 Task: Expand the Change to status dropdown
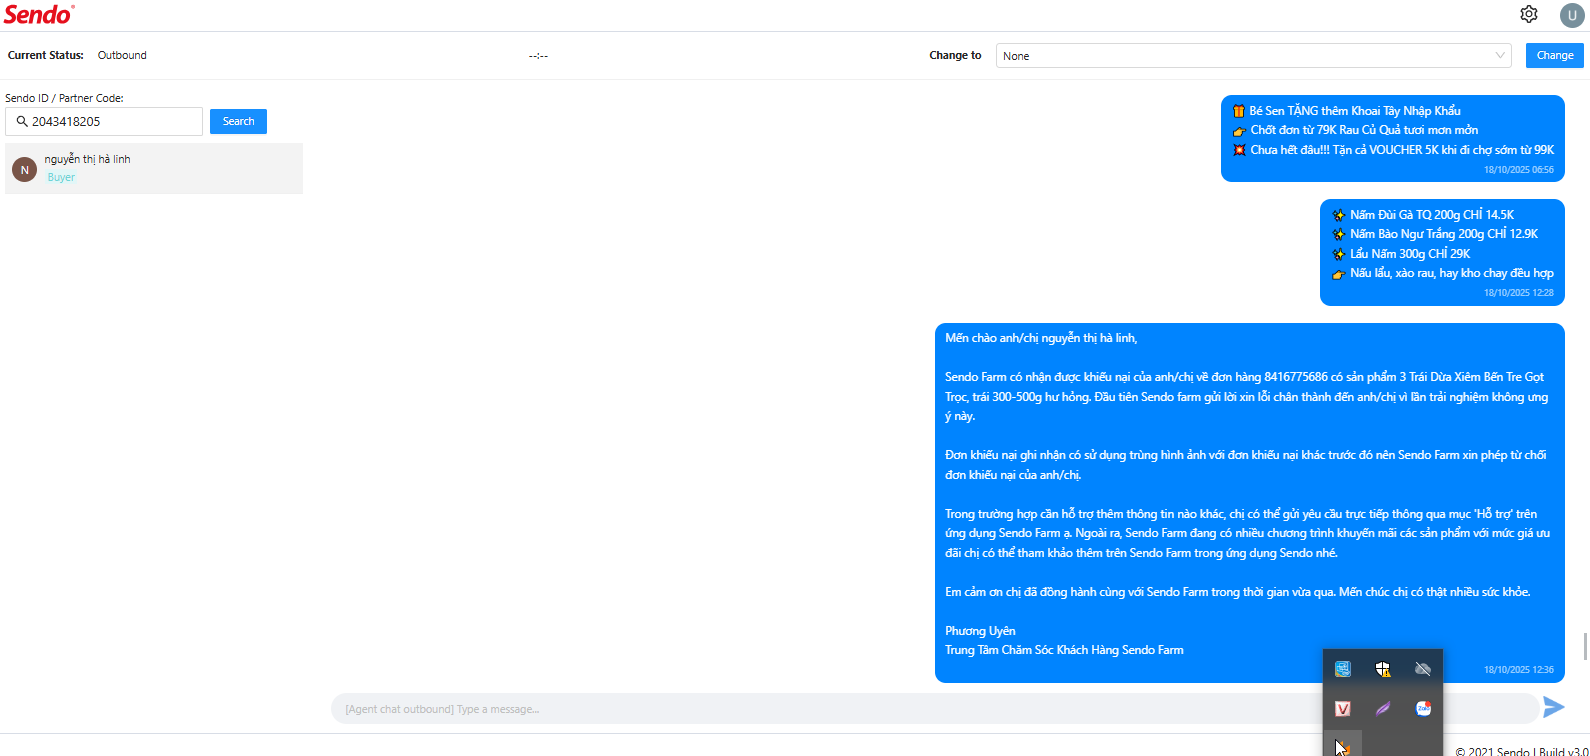1253,56
